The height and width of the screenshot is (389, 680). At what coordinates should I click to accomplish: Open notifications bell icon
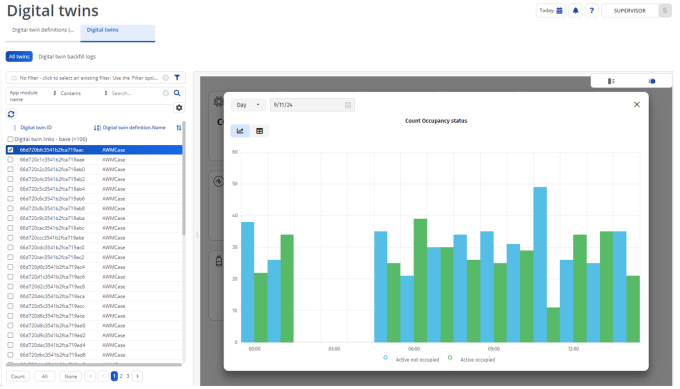click(575, 10)
